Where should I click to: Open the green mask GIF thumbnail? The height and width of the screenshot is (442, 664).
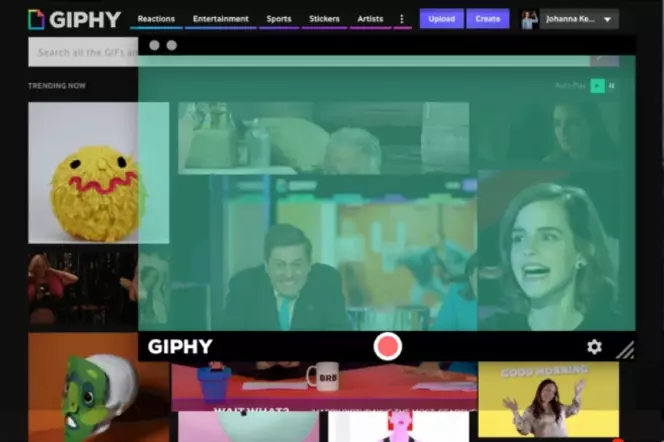coord(98,387)
